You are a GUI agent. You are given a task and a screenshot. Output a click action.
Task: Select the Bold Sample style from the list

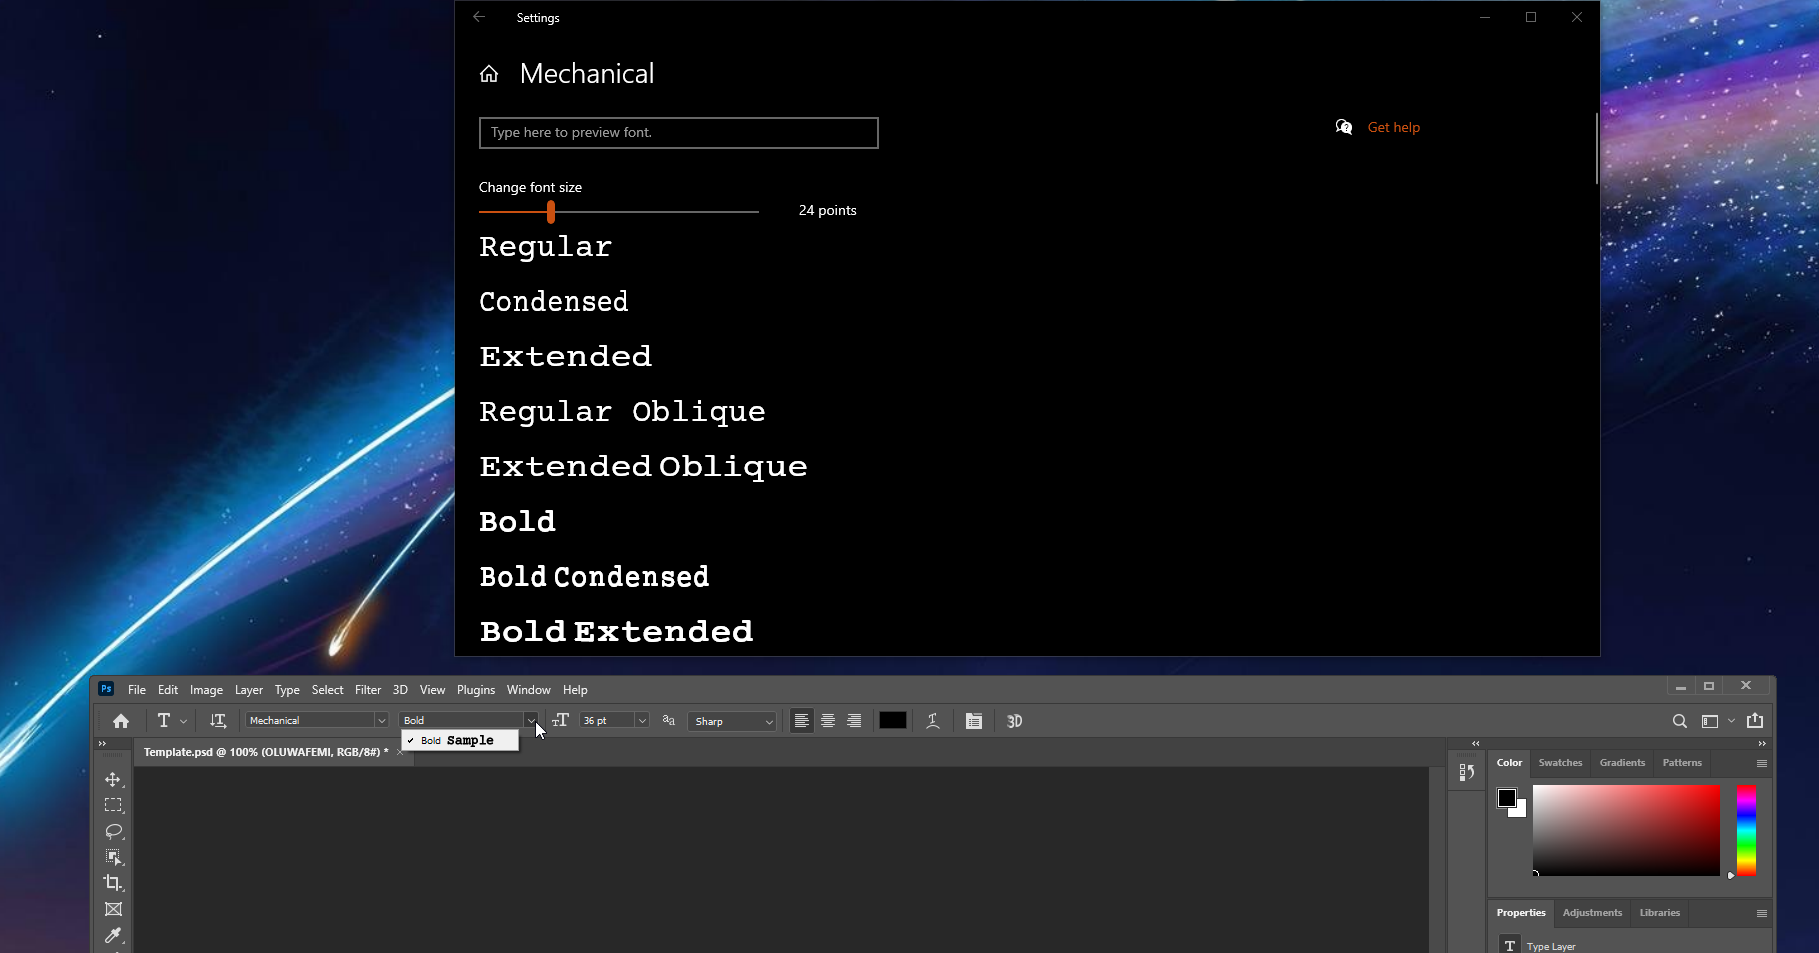coord(459,740)
